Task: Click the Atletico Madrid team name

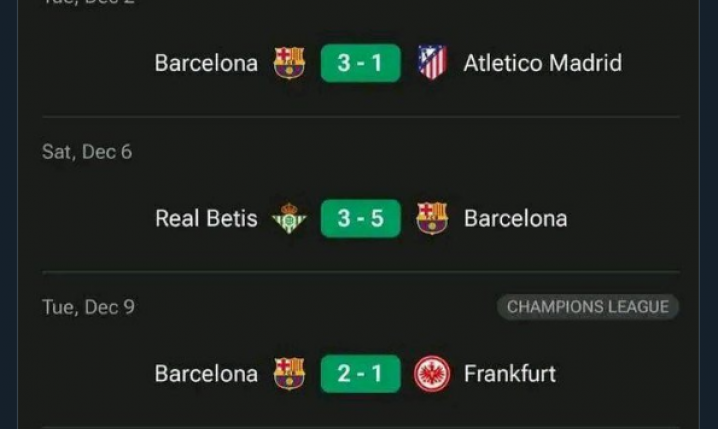Action: [x=542, y=63]
